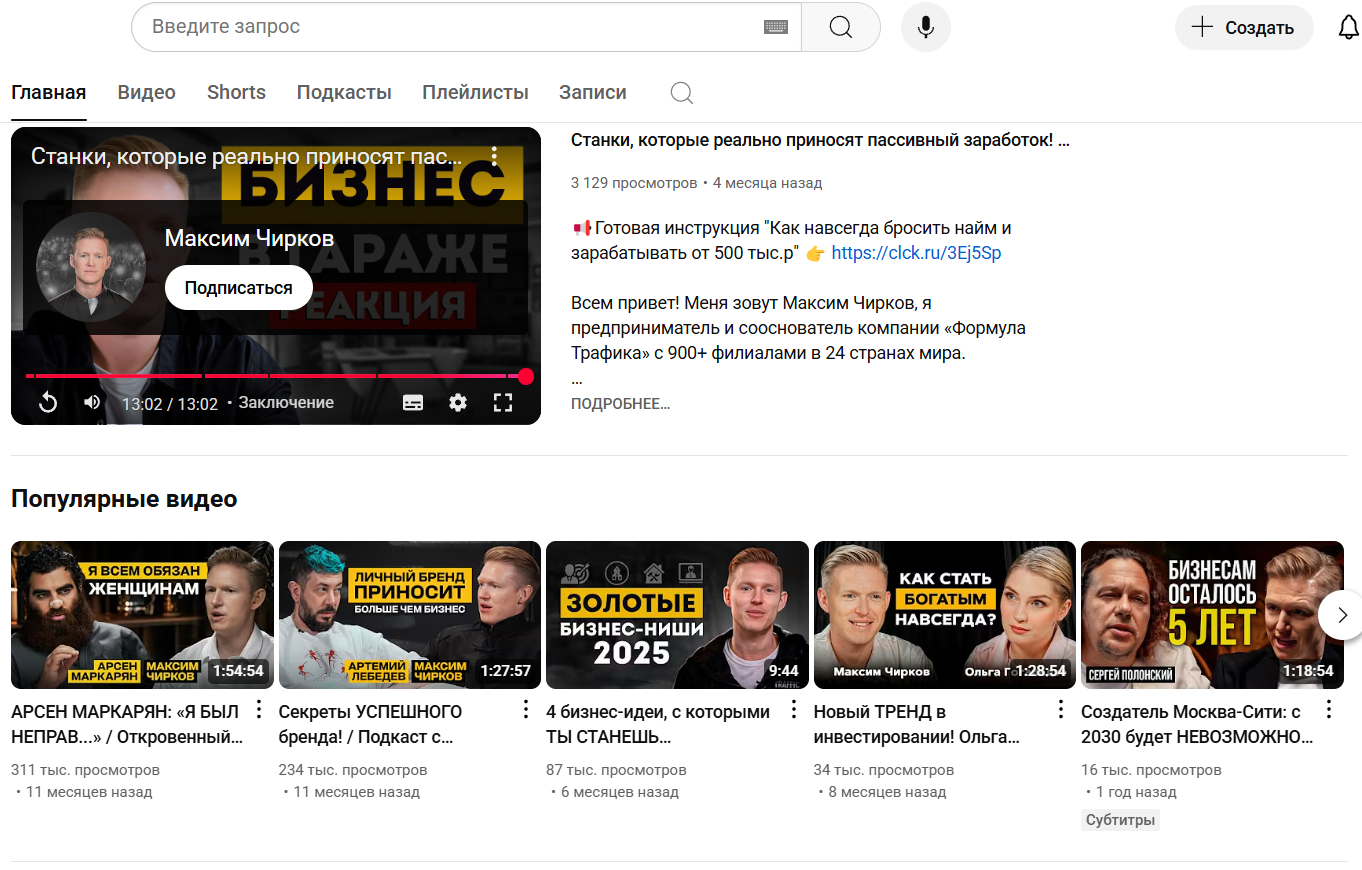The height and width of the screenshot is (870, 1362).
Task: Click the Субтитры badge
Action: click(x=1120, y=820)
